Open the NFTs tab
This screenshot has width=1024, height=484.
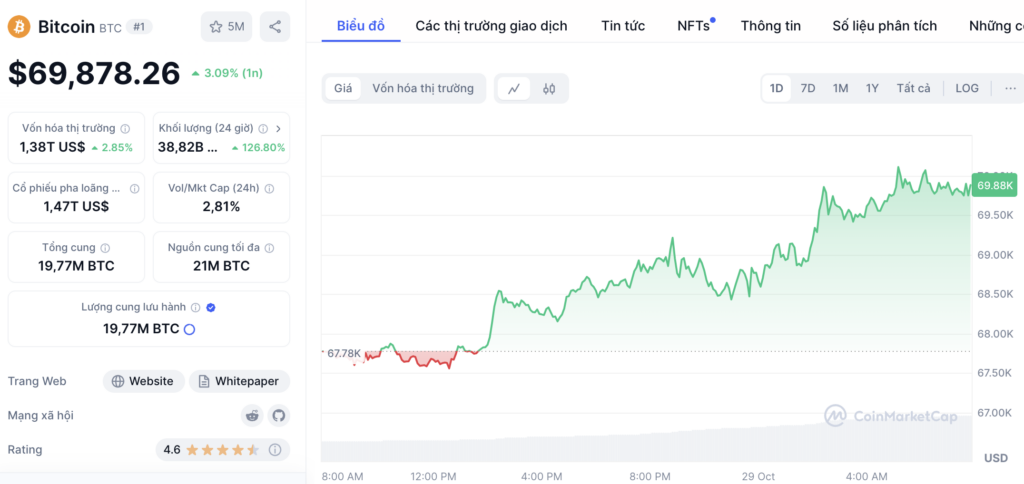point(695,26)
